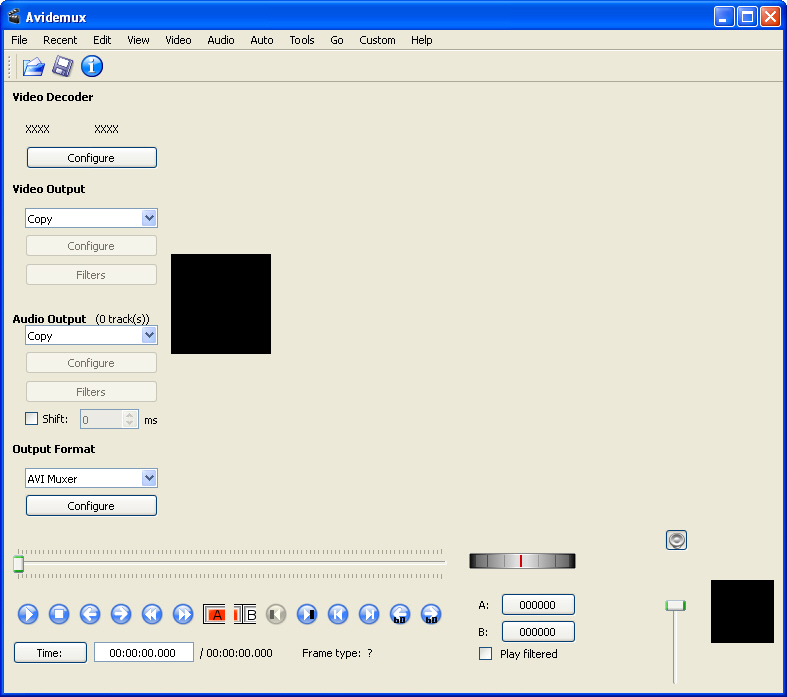787x697 pixels.
Task: Open the Auto menu
Action: (x=262, y=40)
